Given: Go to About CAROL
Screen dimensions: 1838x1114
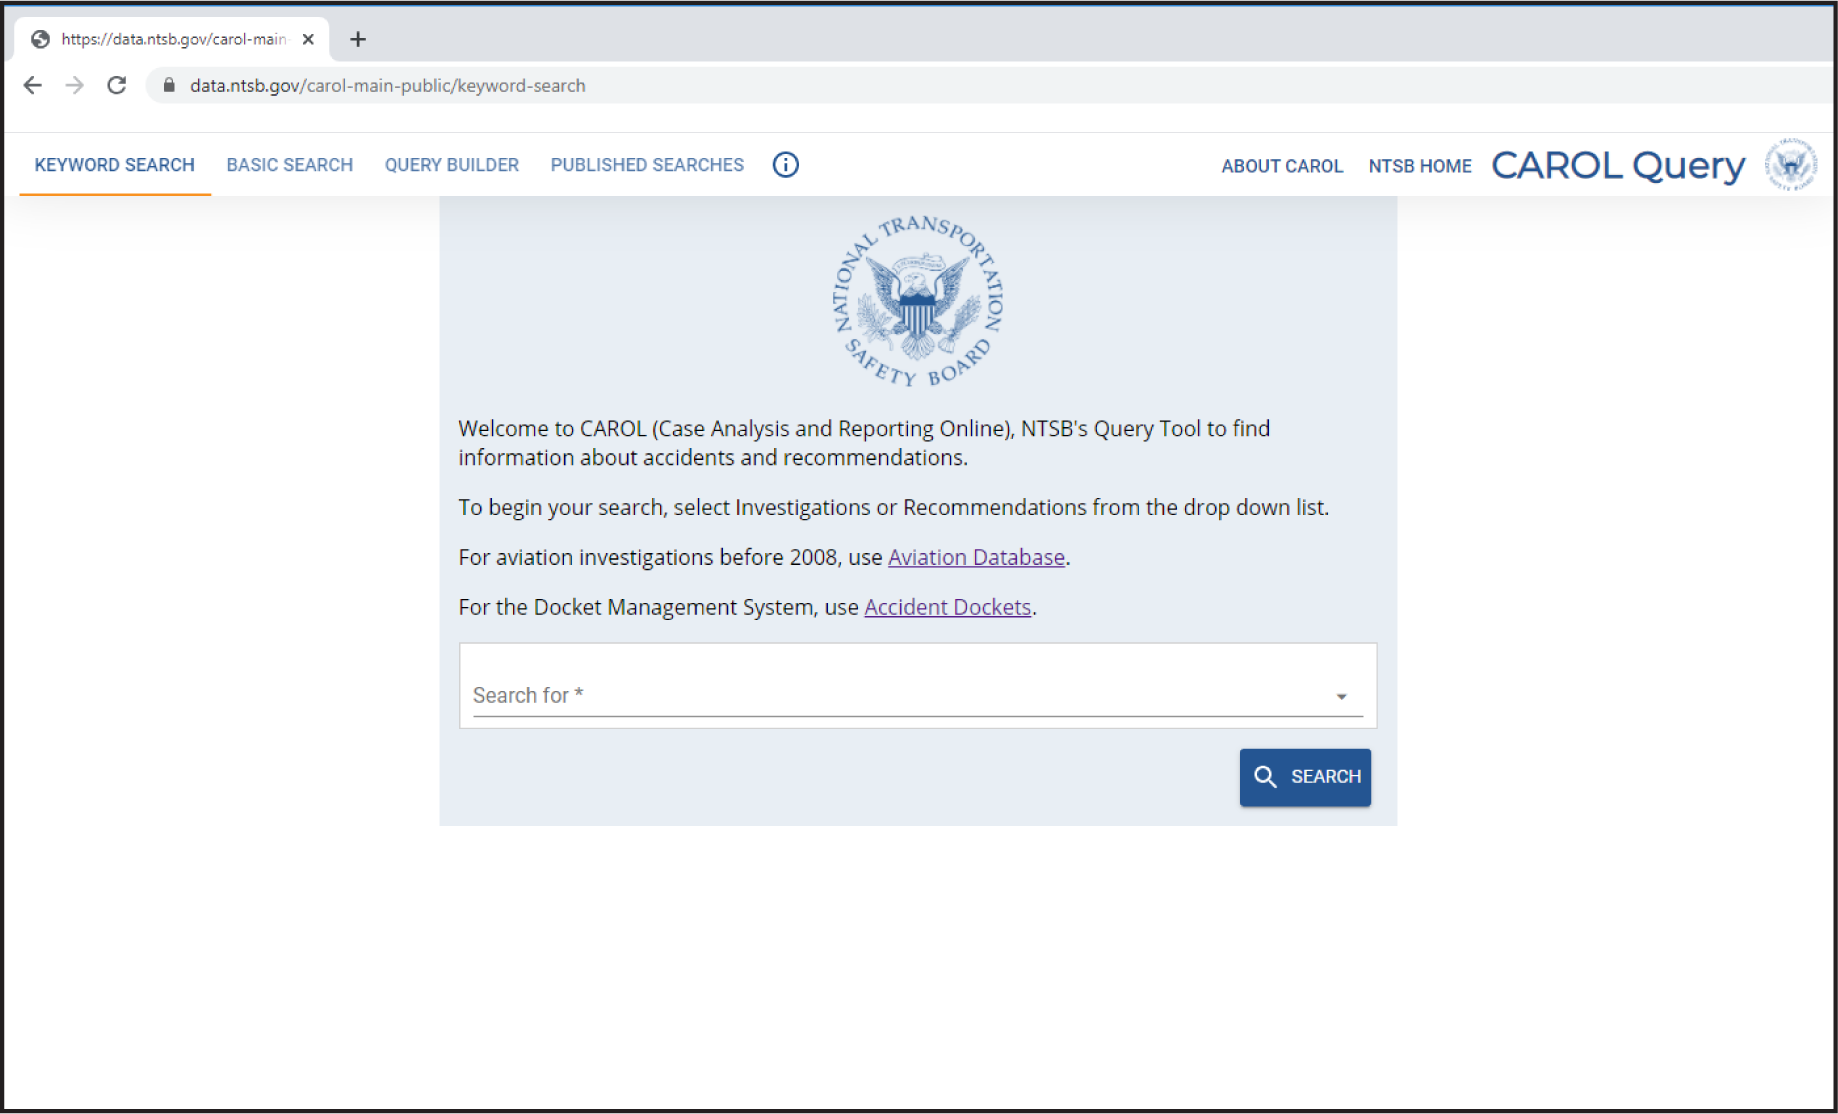Looking at the screenshot, I should (x=1282, y=166).
